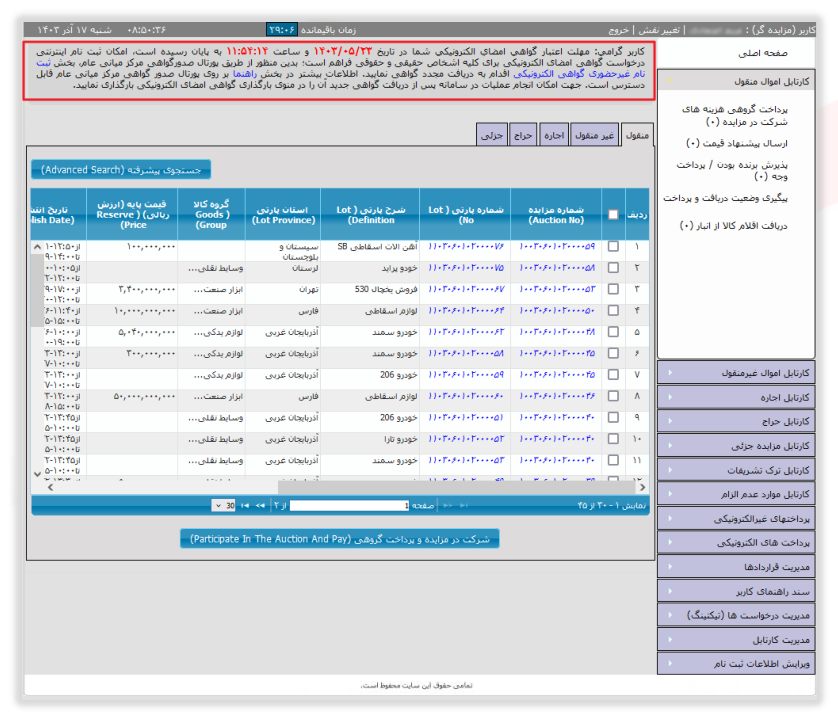The height and width of the screenshot is (721, 838).
Task: Tick the checkbox for row ۵ (خودرو سمند, آذربایجان غربی)
Action: (613, 332)
